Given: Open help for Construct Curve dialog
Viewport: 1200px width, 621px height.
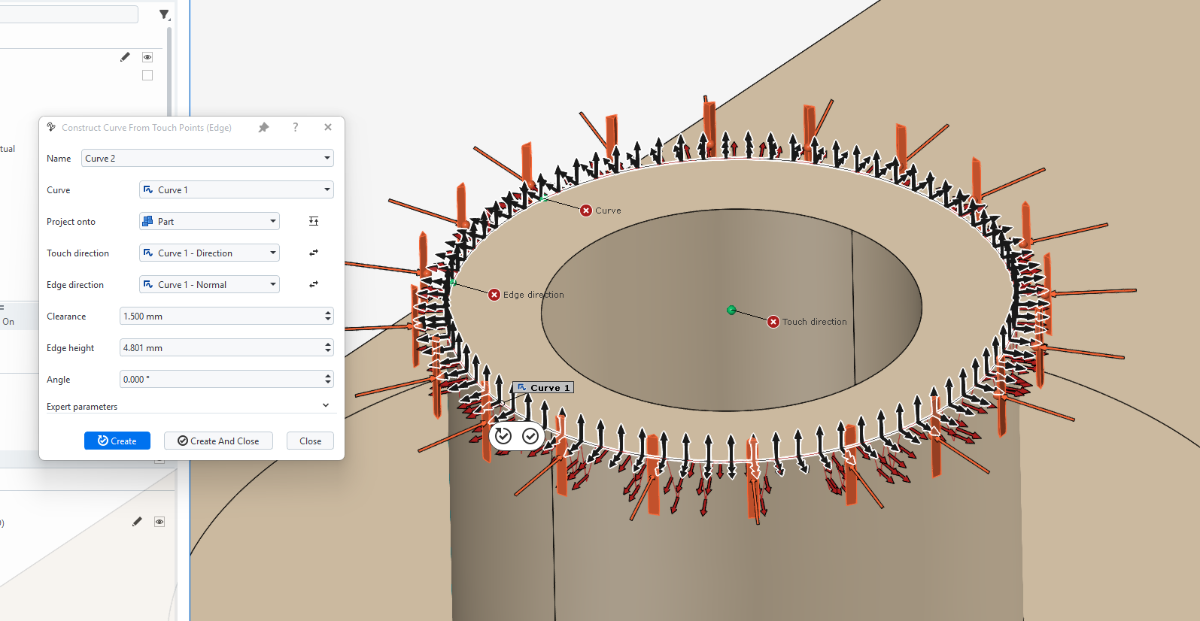Looking at the screenshot, I should (x=295, y=128).
